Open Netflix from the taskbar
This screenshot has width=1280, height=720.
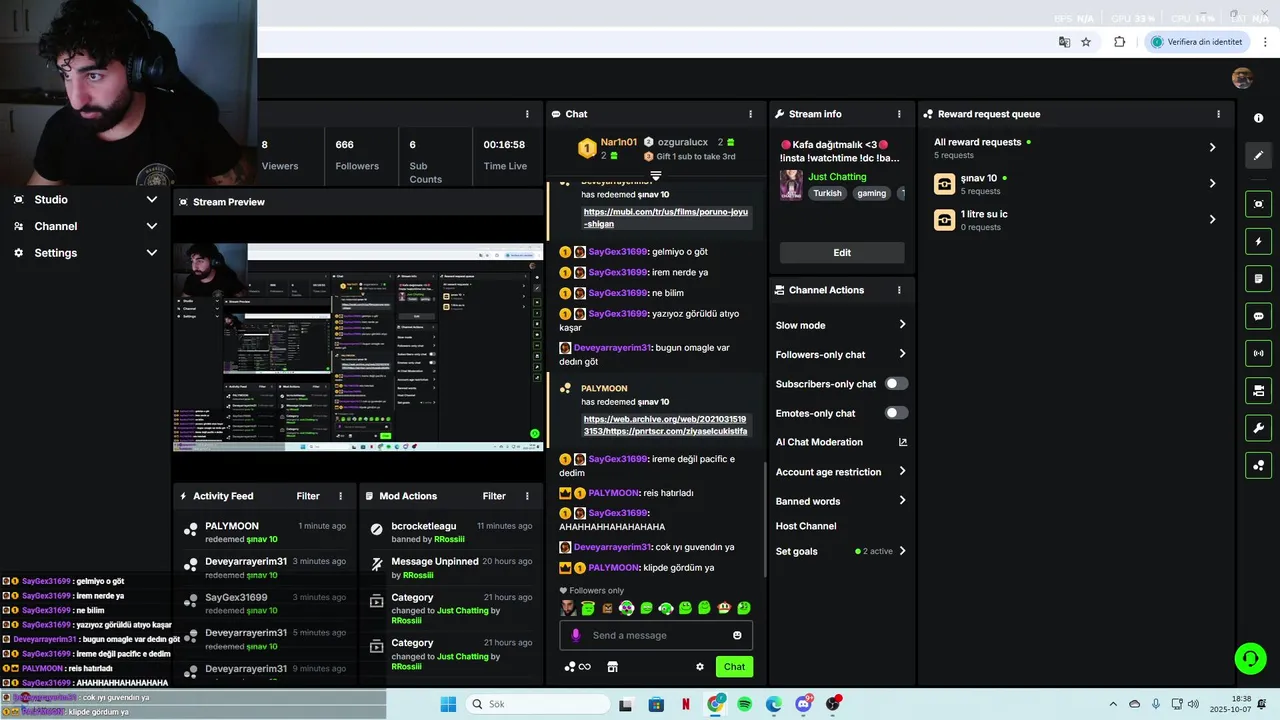(686, 704)
